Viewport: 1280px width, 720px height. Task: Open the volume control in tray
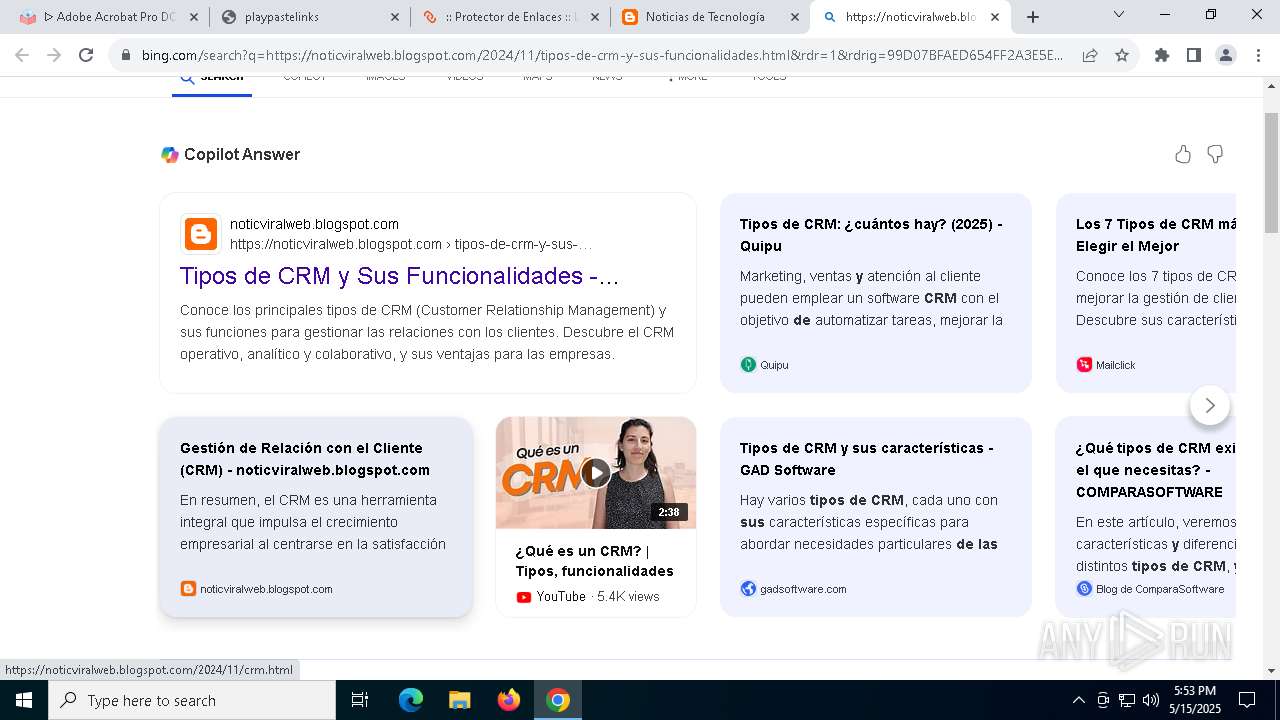click(1151, 700)
